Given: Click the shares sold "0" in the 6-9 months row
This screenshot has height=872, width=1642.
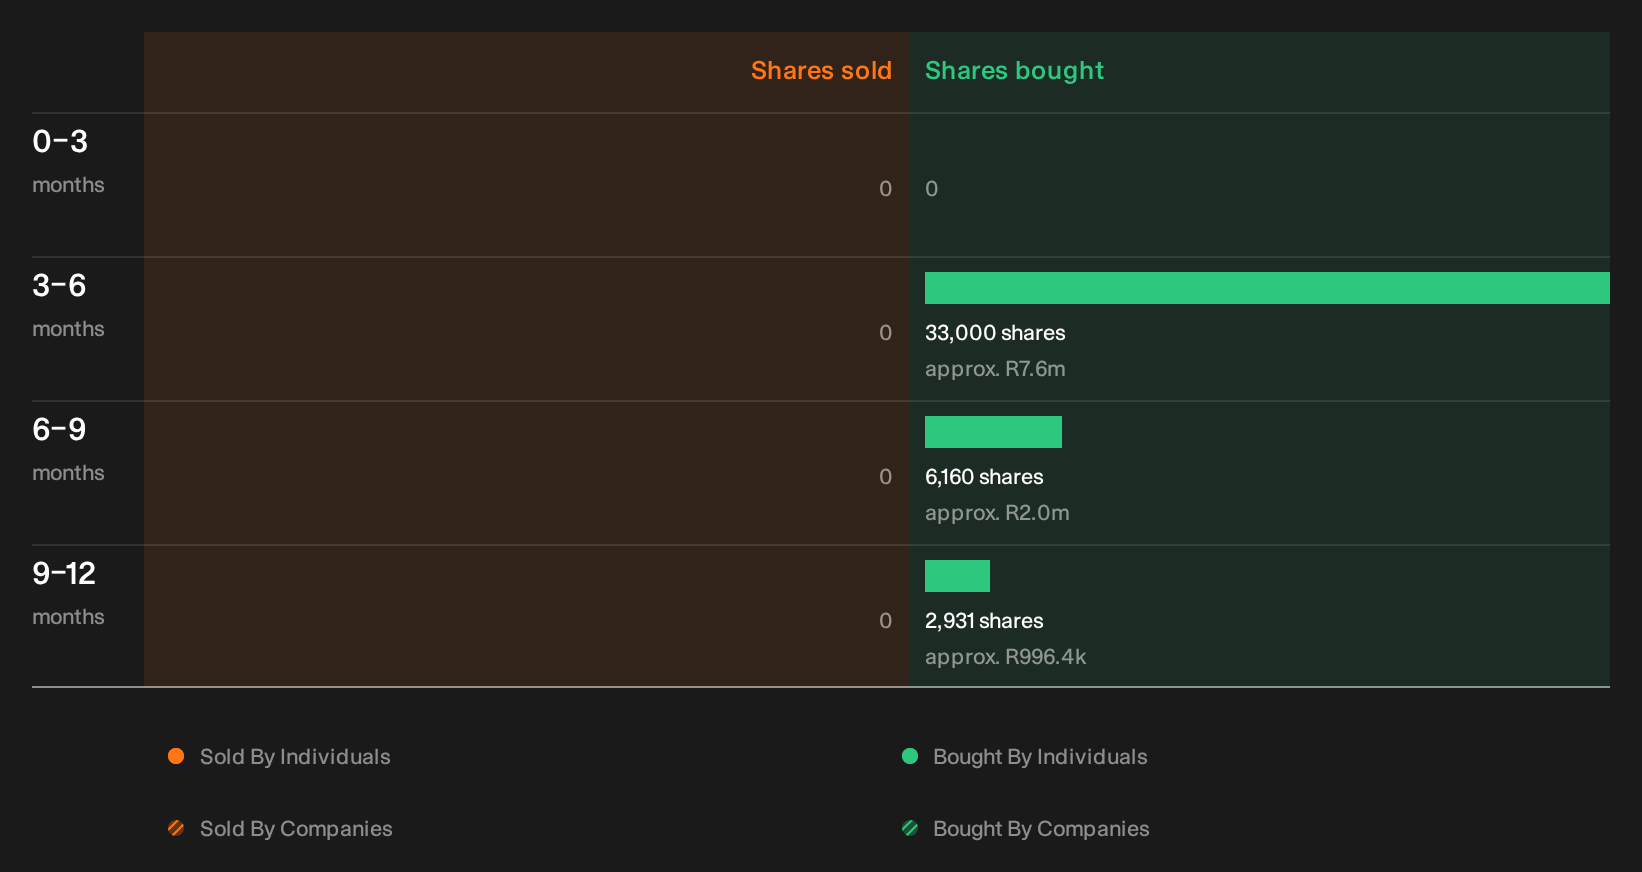Looking at the screenshot, I should (x=885, y=477).
